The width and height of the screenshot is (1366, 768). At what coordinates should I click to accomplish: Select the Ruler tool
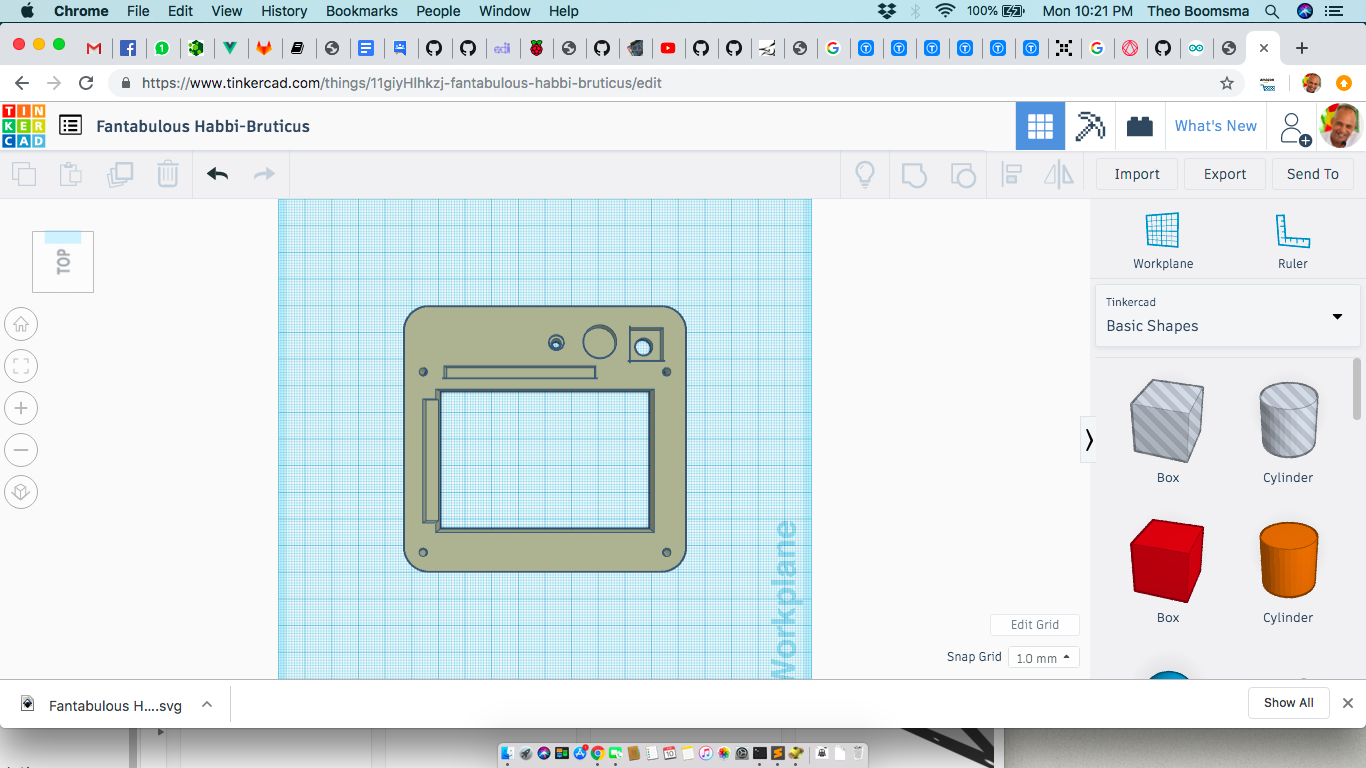point(1293,241)
